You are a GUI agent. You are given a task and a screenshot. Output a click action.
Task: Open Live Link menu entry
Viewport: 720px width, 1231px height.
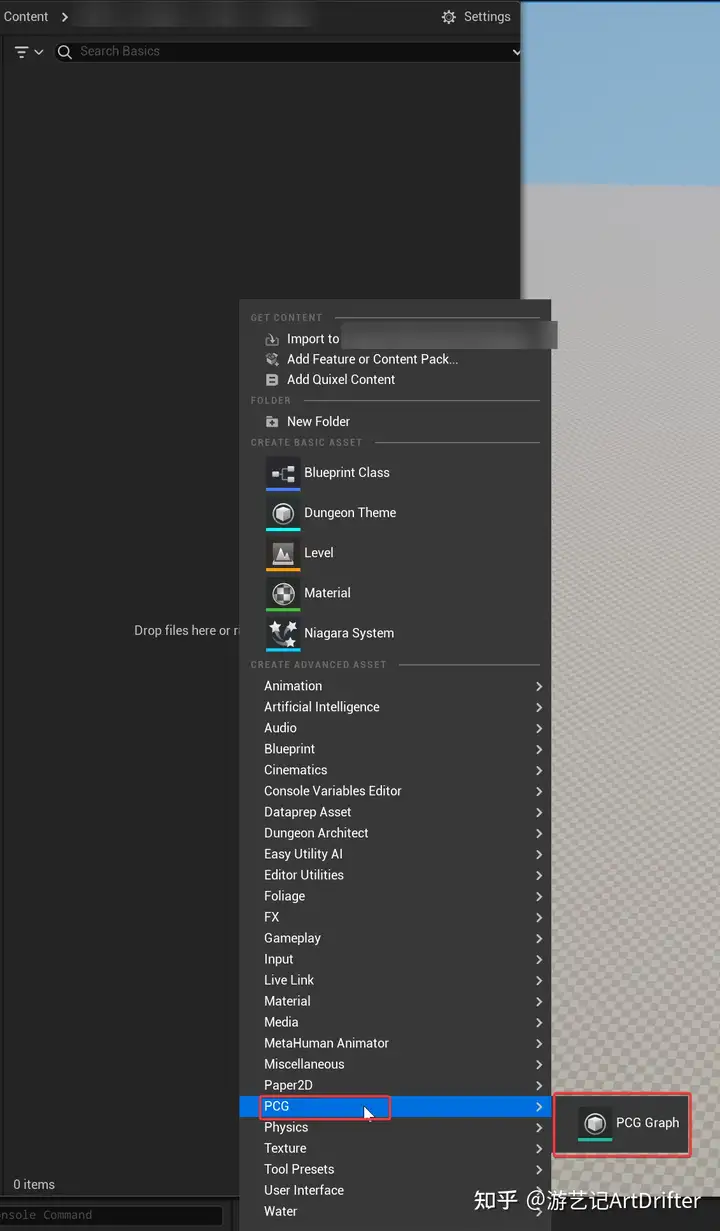395,980
